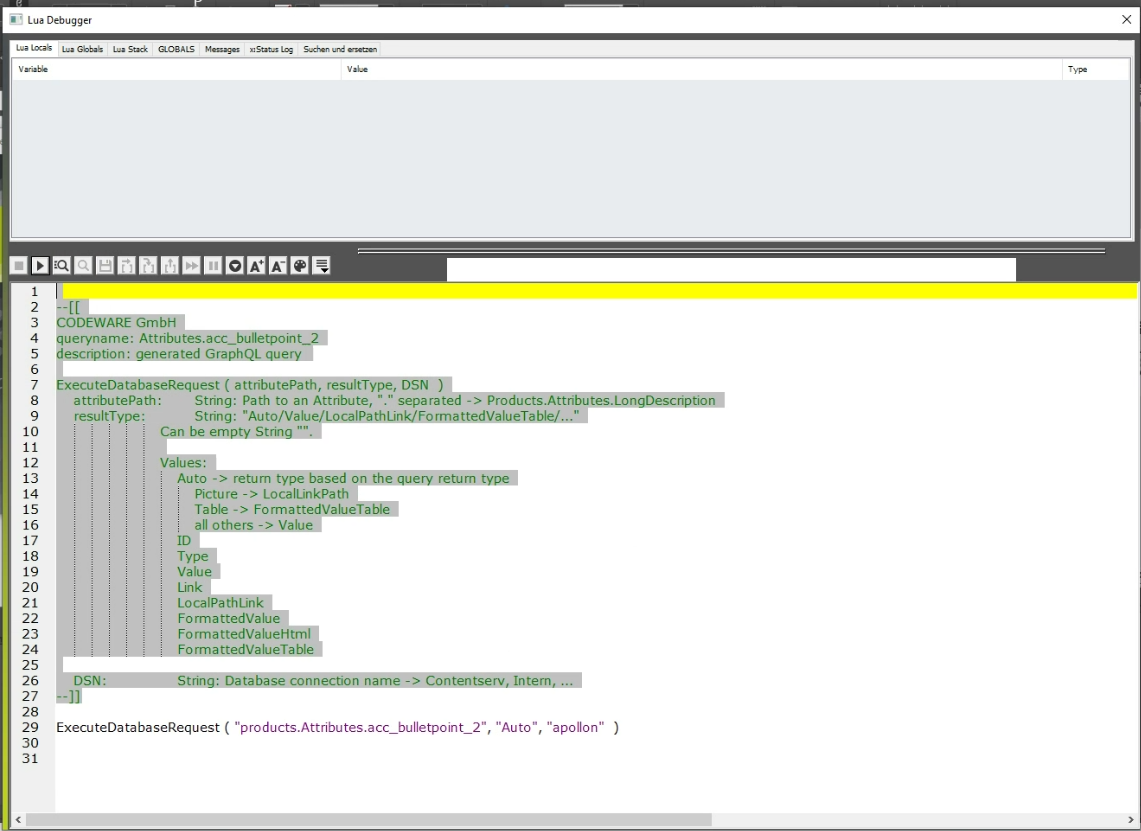
Task: Increase editor font size (A+)
Action: pyautogui.click(x=257, y=266)
